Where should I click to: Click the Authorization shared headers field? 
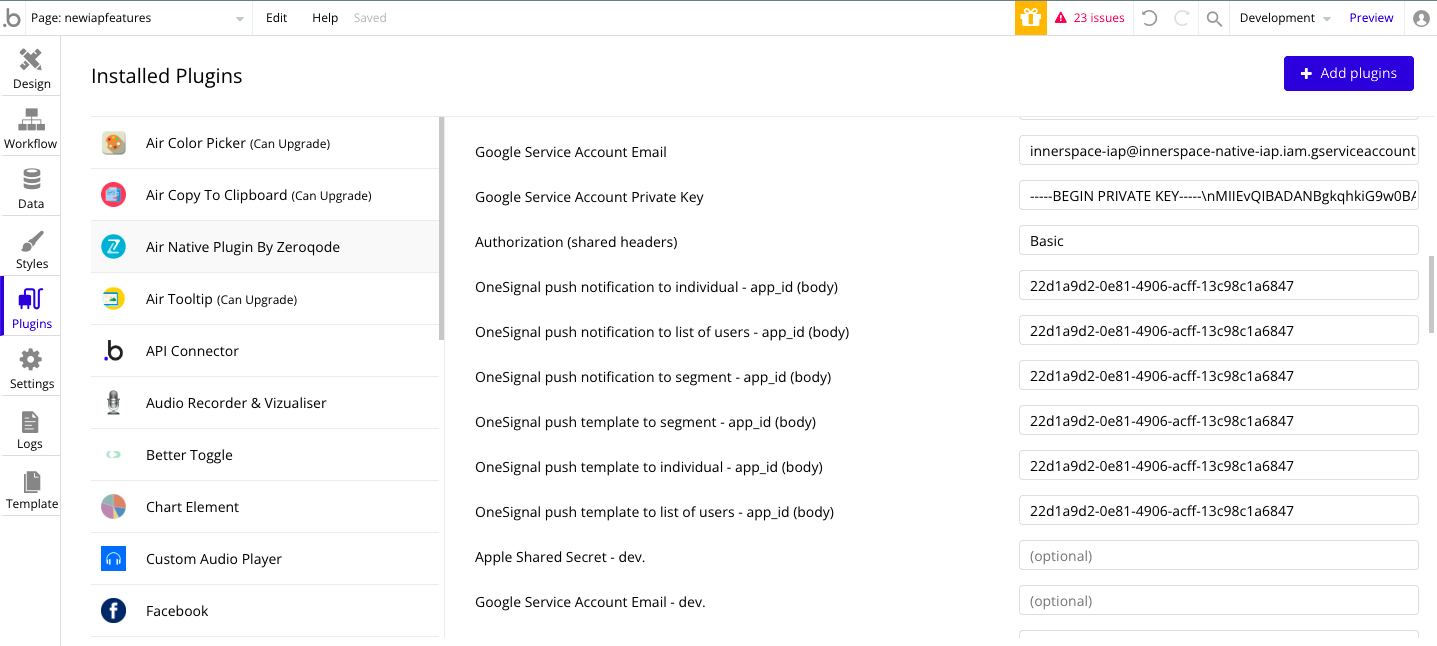pyautogui.click(x=1218, y=241)
